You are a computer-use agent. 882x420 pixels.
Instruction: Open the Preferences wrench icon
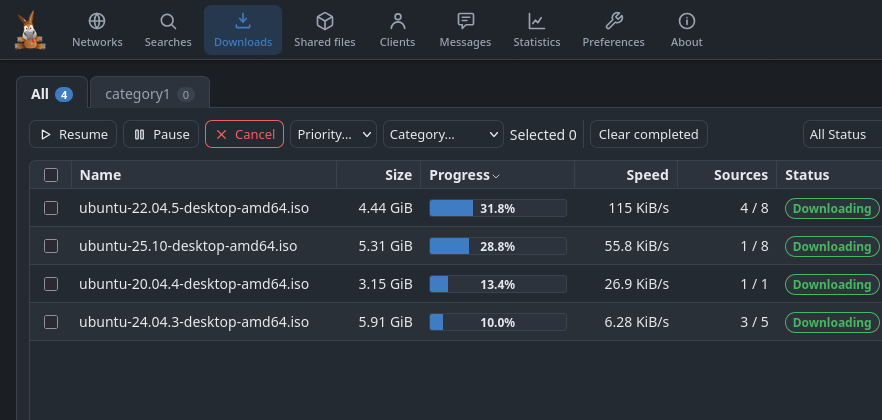point(613,21)
